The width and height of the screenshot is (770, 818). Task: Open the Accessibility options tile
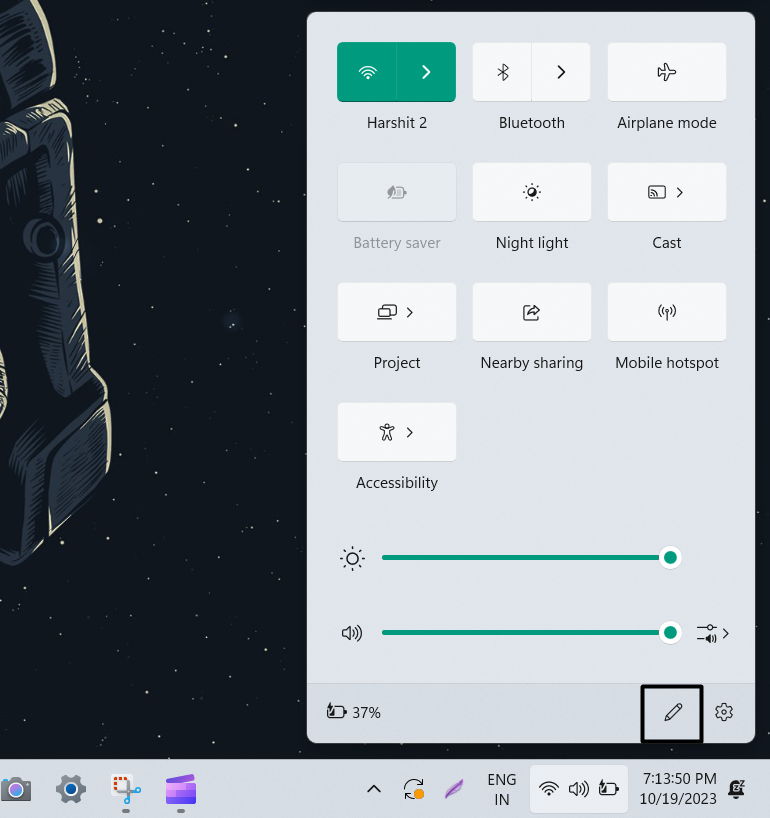tap(396, 432)
